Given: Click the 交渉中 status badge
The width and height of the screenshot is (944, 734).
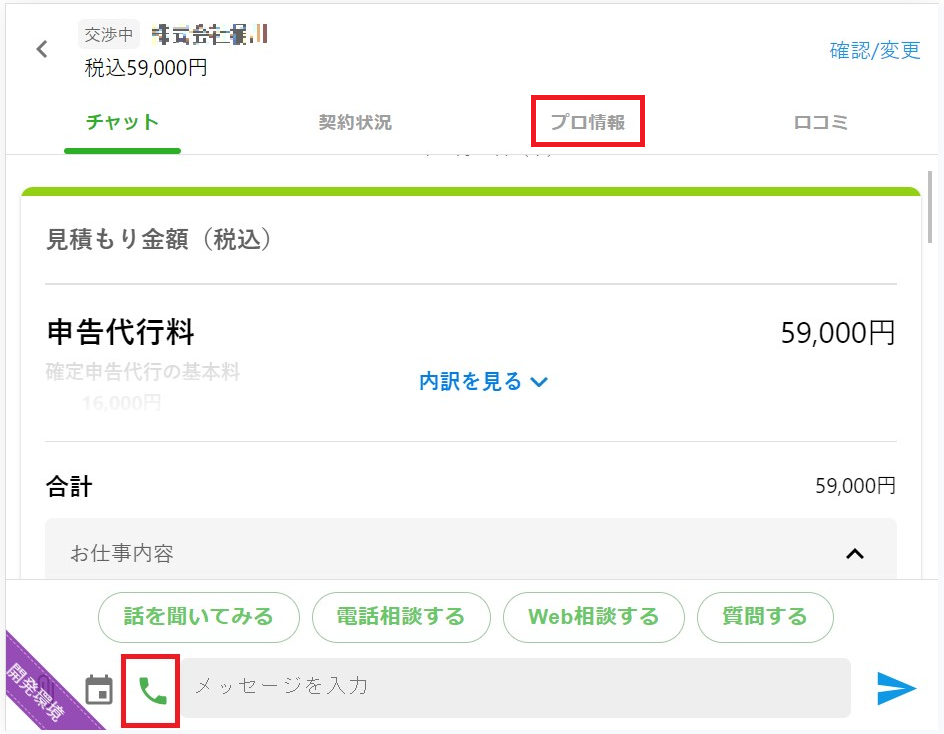Looking at the screenshot, I should [109, 34].
